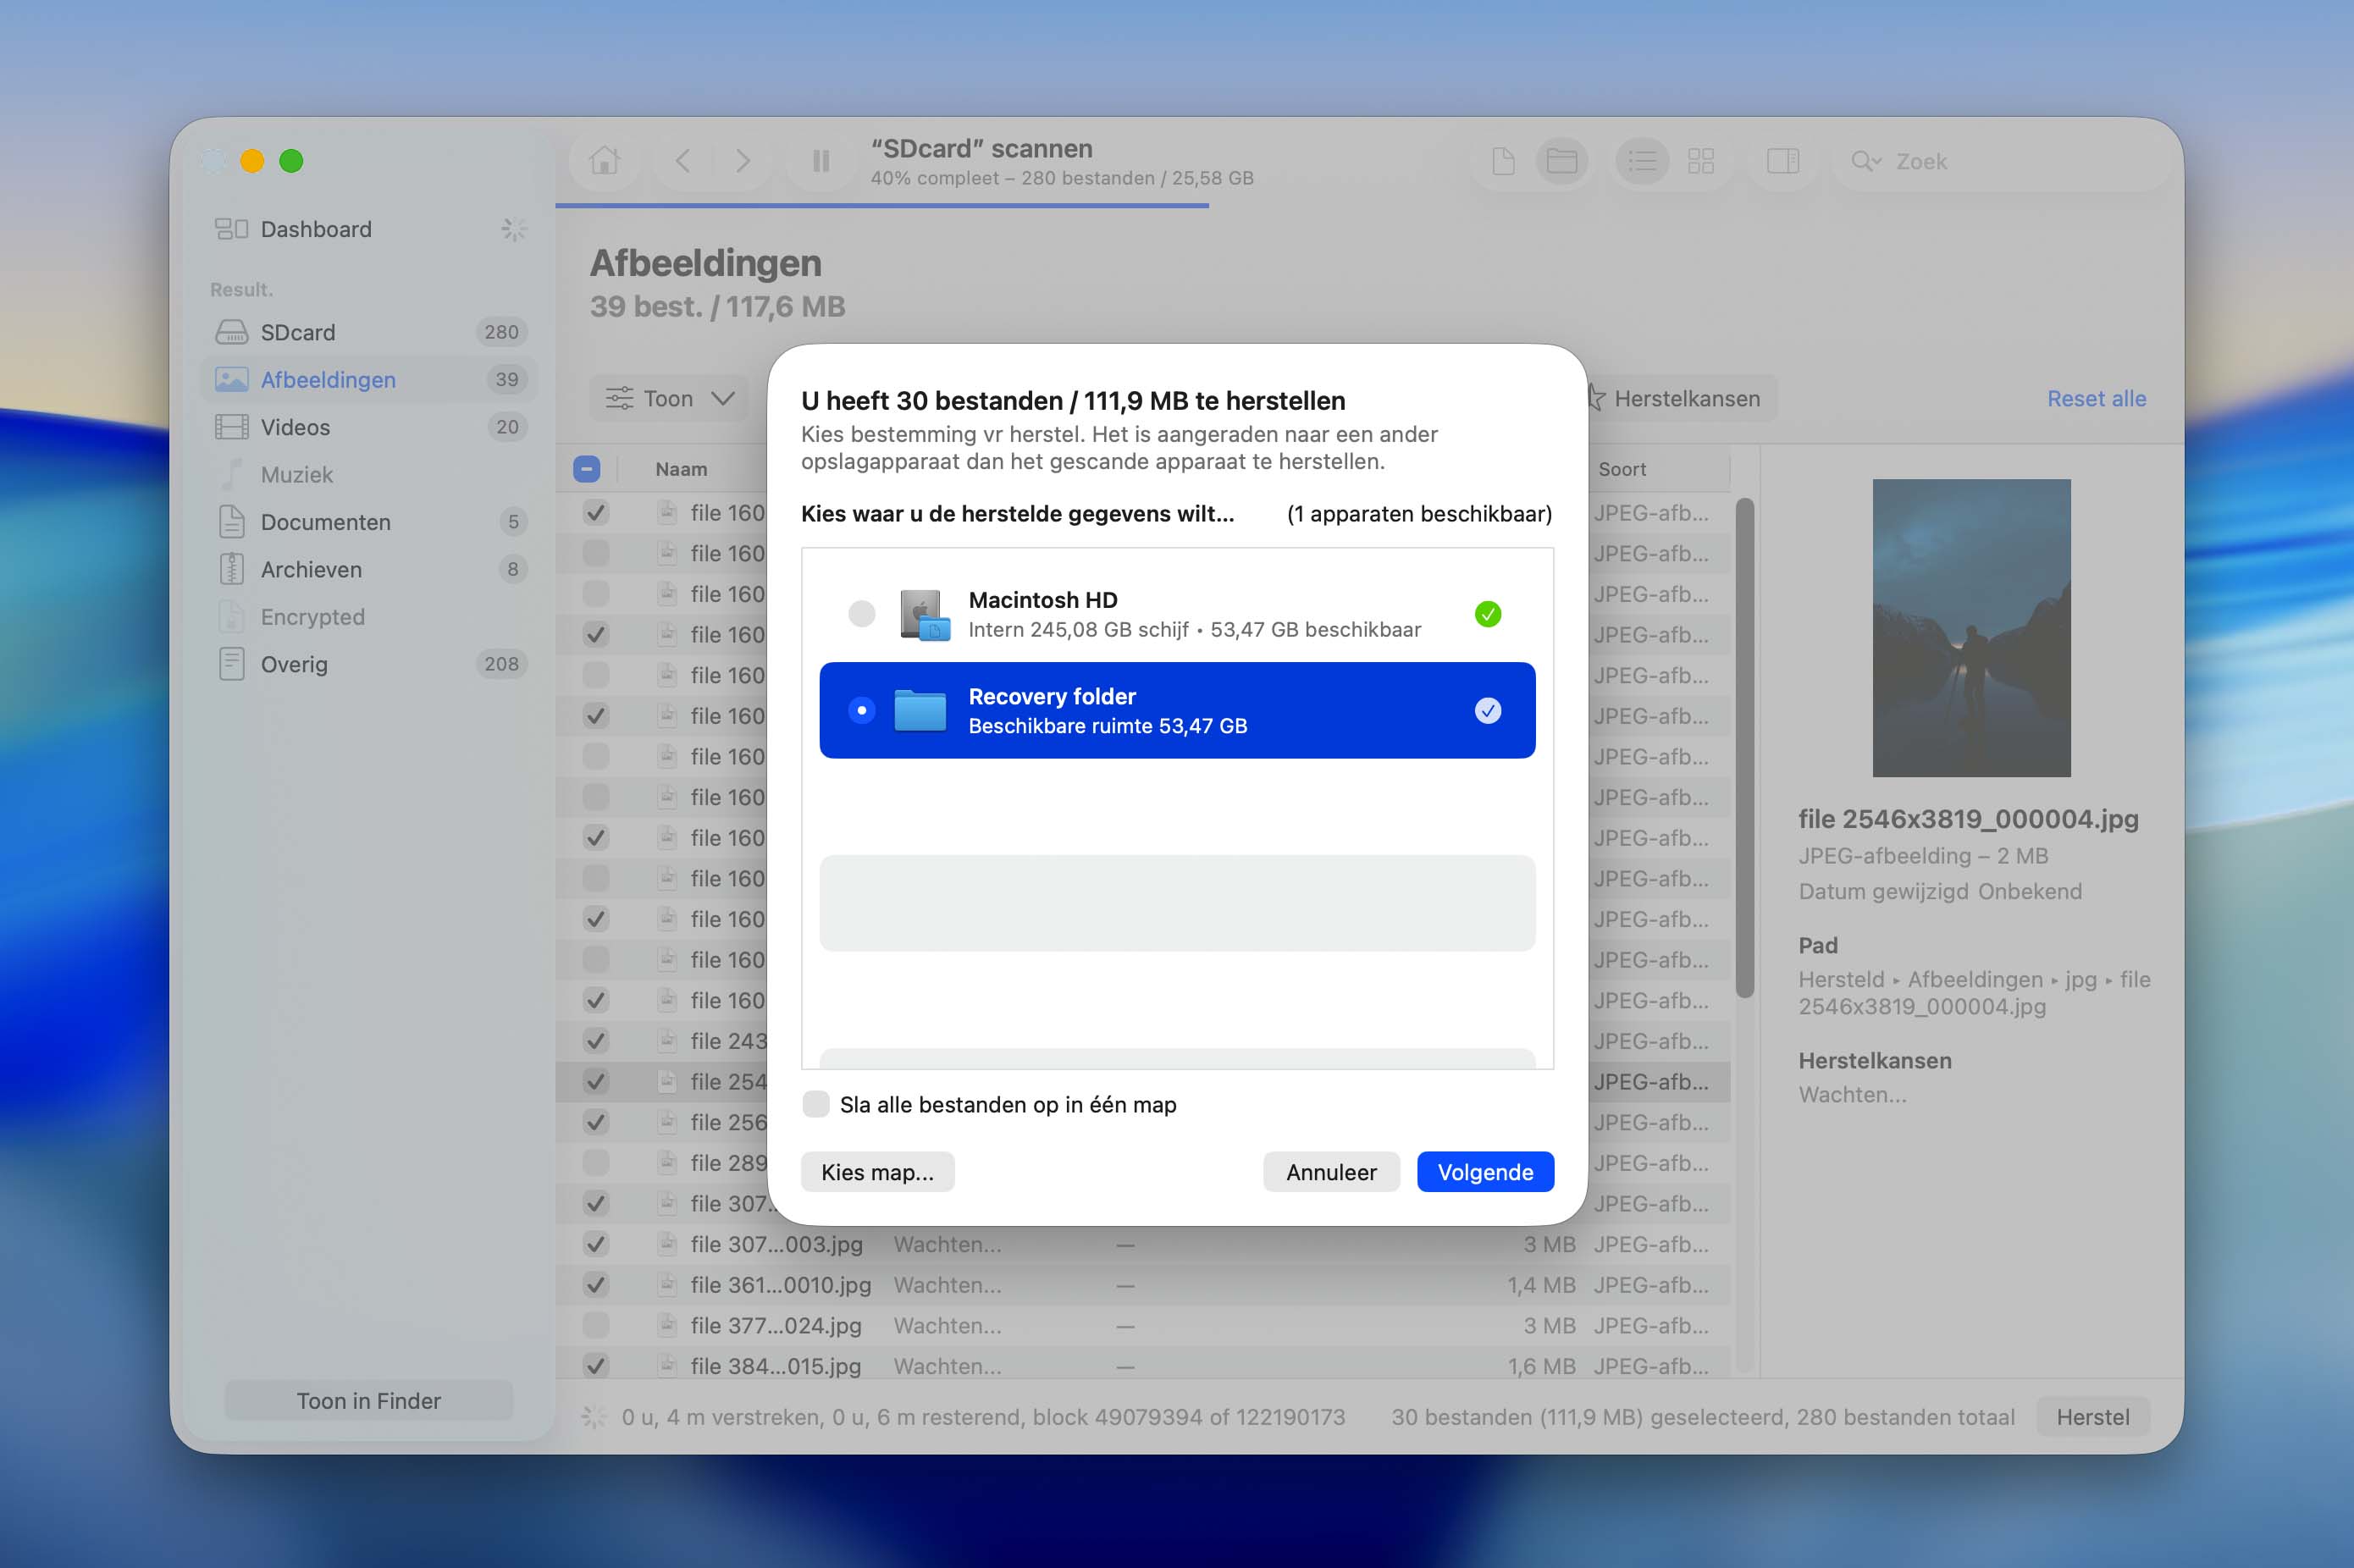Screen dimensions: 2354x1568
Task: Check the file 377...024.jpg checkbox
Action: 596,1325
